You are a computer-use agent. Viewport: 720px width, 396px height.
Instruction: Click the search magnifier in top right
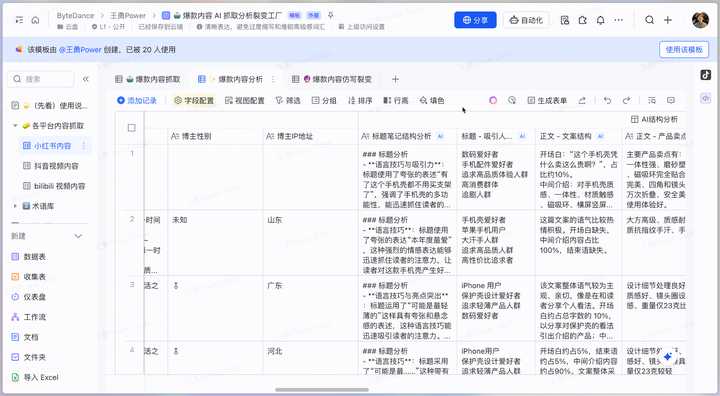point(649,20)
